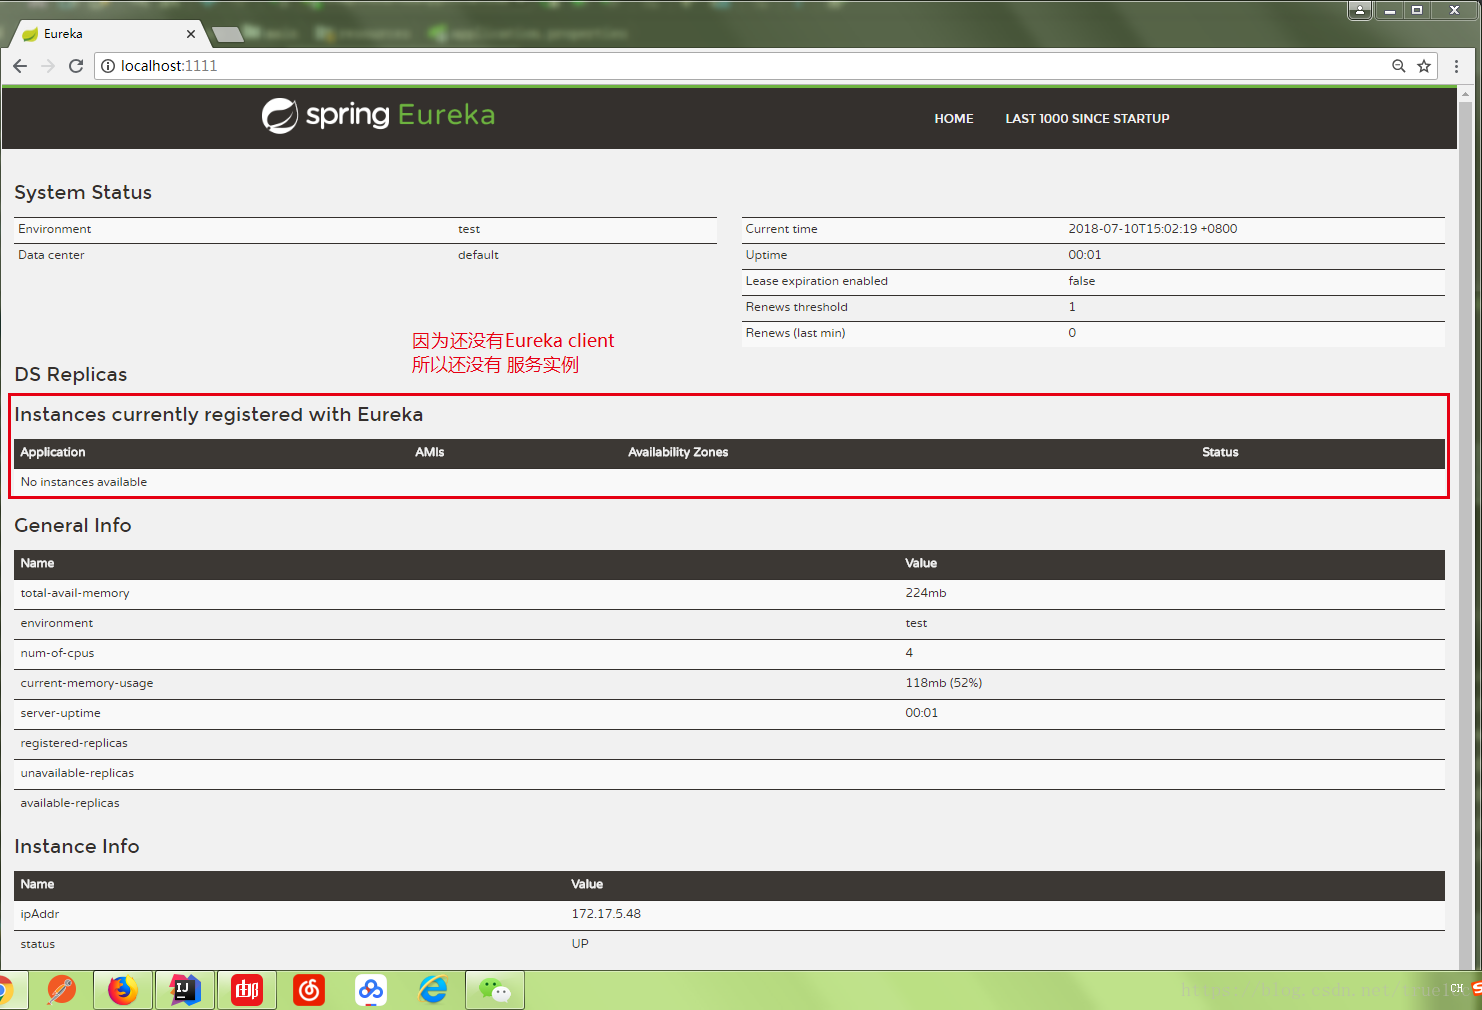
Task: Click the status value UP
Action: tap(580, 944)
